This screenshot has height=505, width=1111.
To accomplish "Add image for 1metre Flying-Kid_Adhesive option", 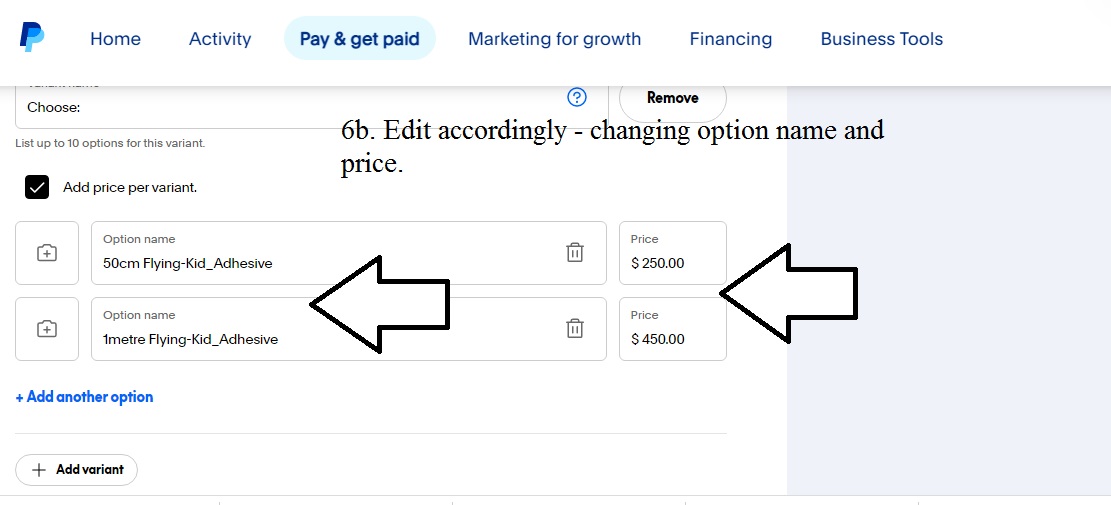I will tap(47, 329).
